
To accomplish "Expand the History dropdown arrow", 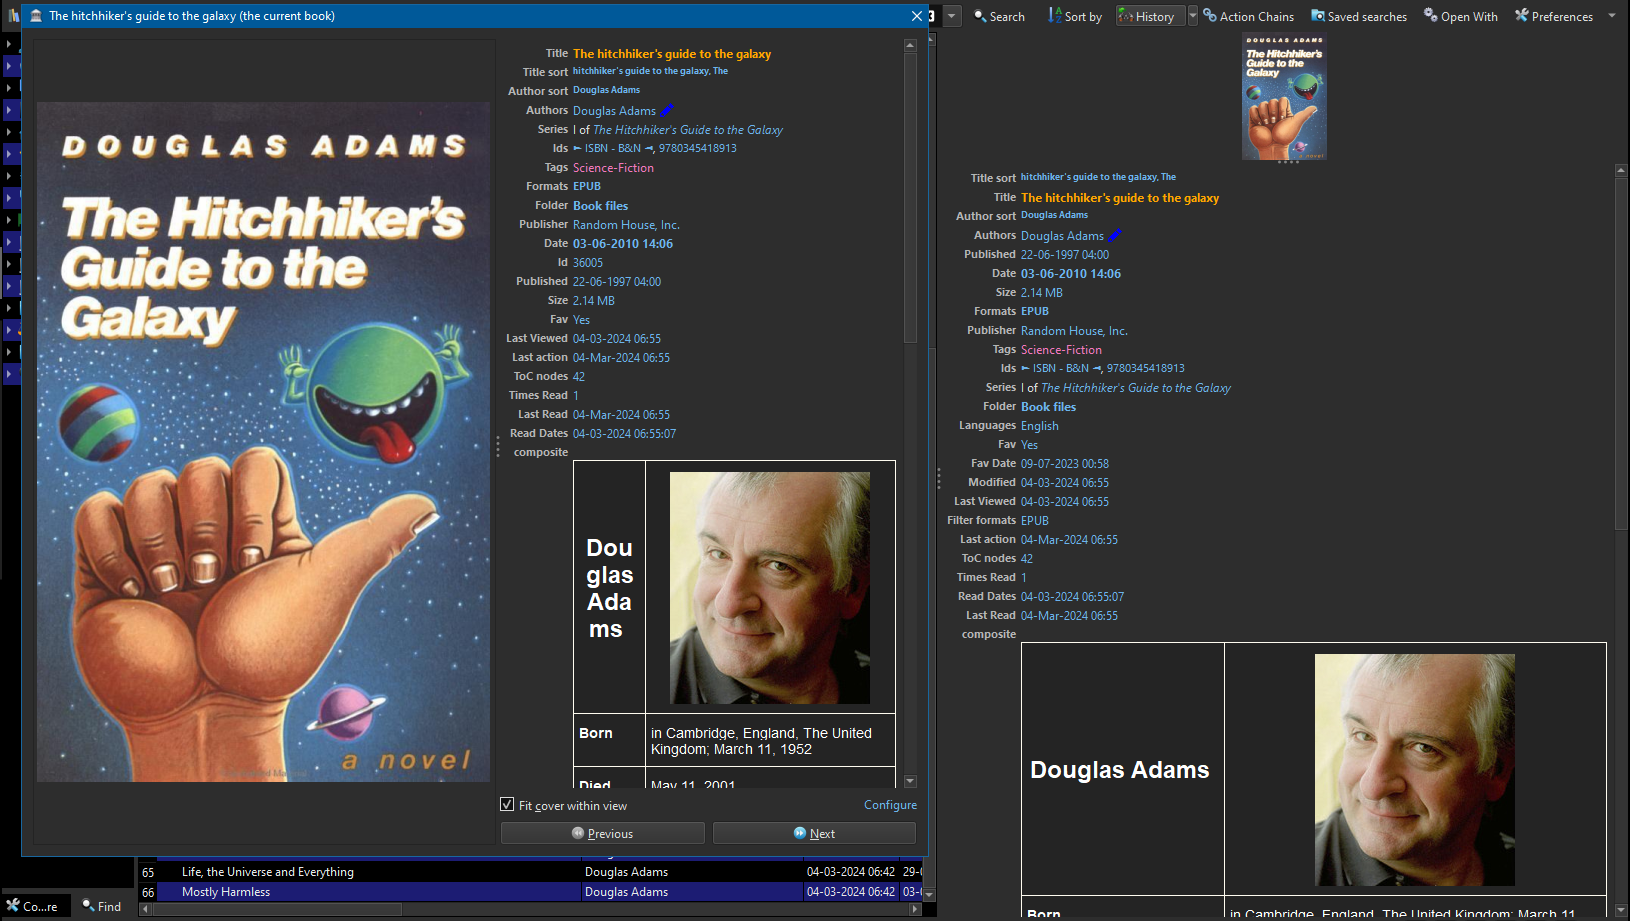I will [x=1192, y=16].
